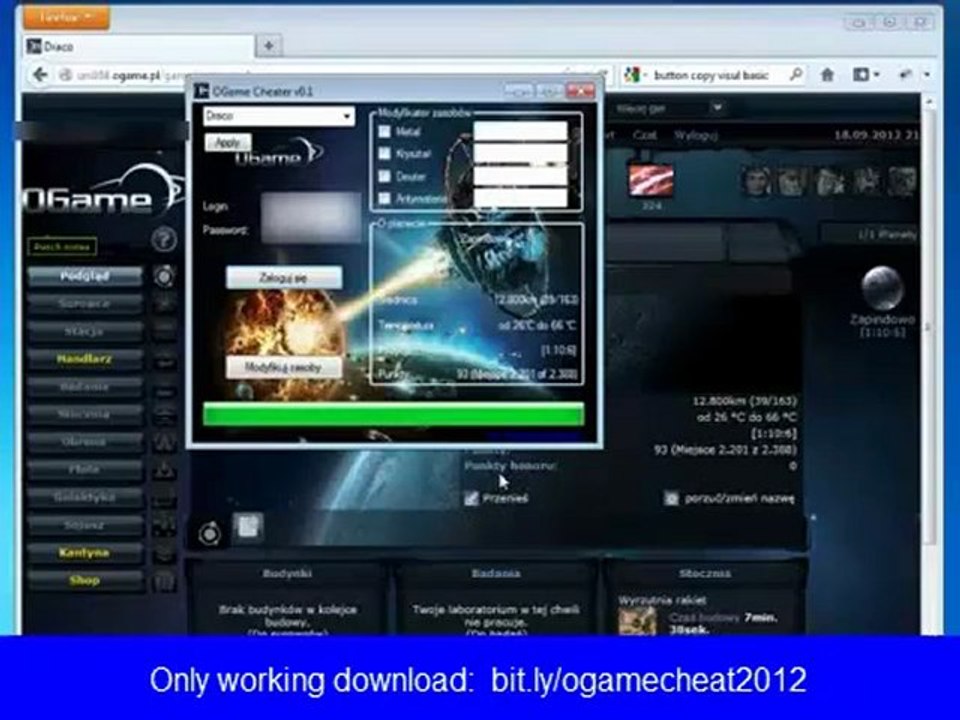This screenshot has height=720, width=960.
Task: Click the icon next to Shop
Action: tap(163, 580)
